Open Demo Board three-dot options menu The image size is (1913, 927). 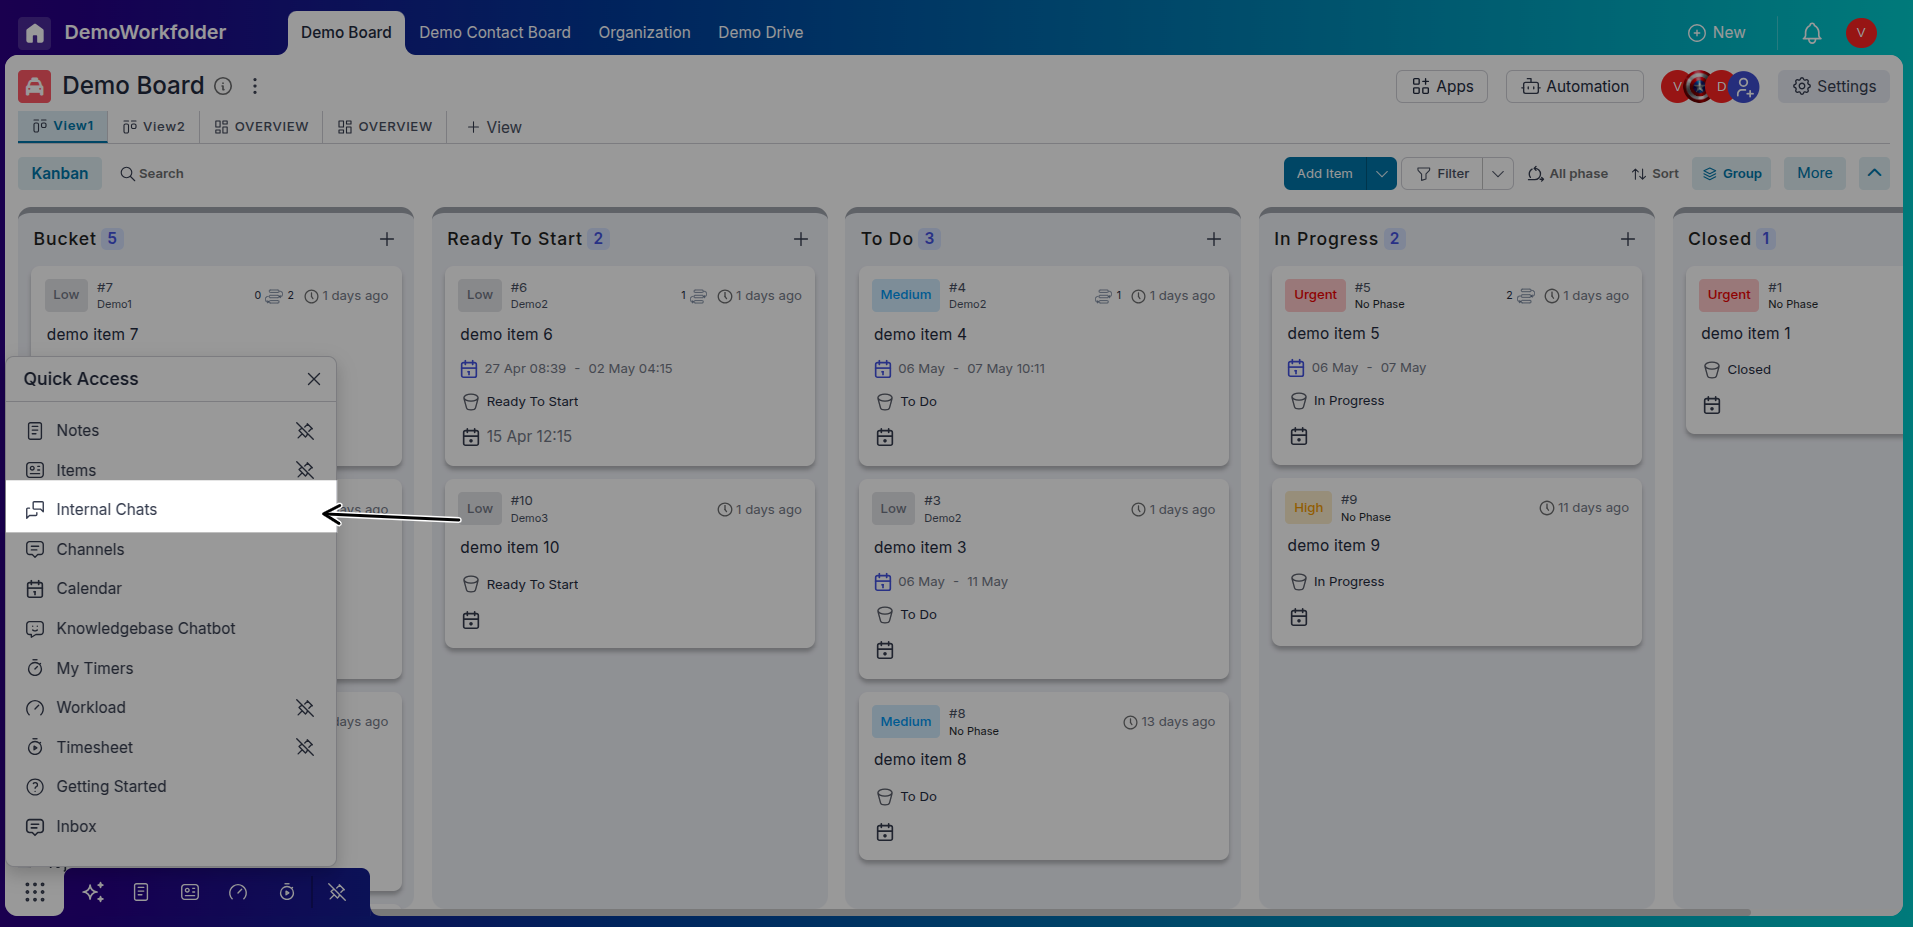[255, 86]
